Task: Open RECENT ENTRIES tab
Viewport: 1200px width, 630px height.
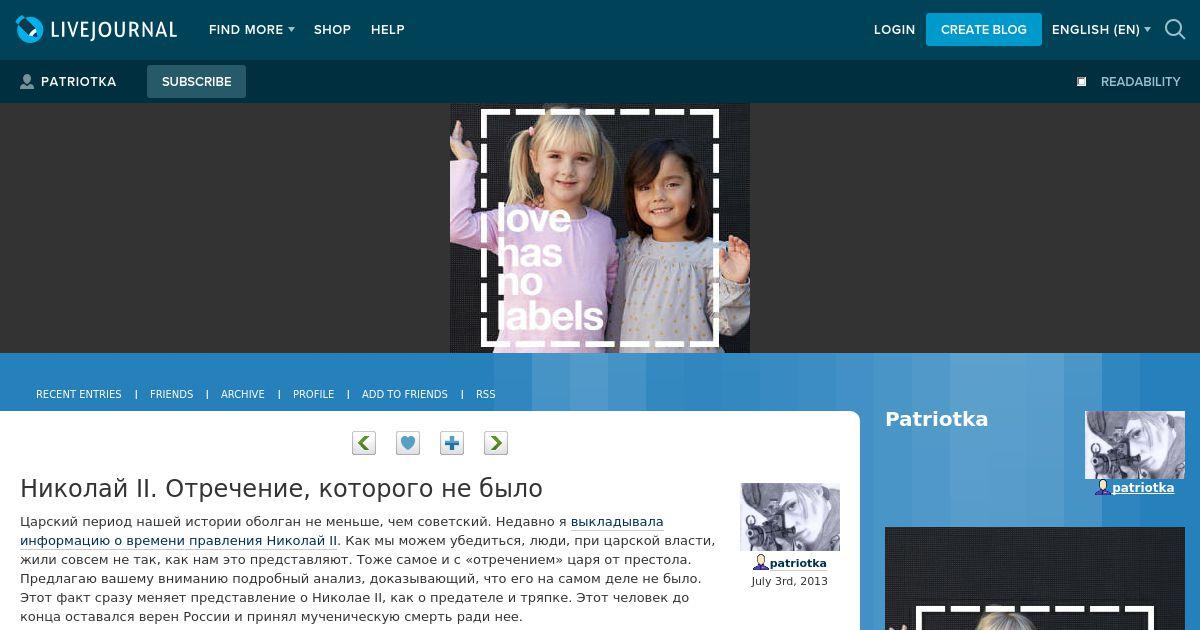Action: [79, 394]
